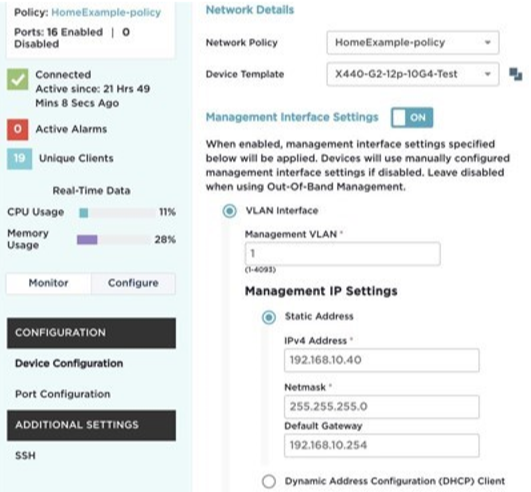Expand the Device Template dropdown
531x492 pixels.
[x=412, y=74]
